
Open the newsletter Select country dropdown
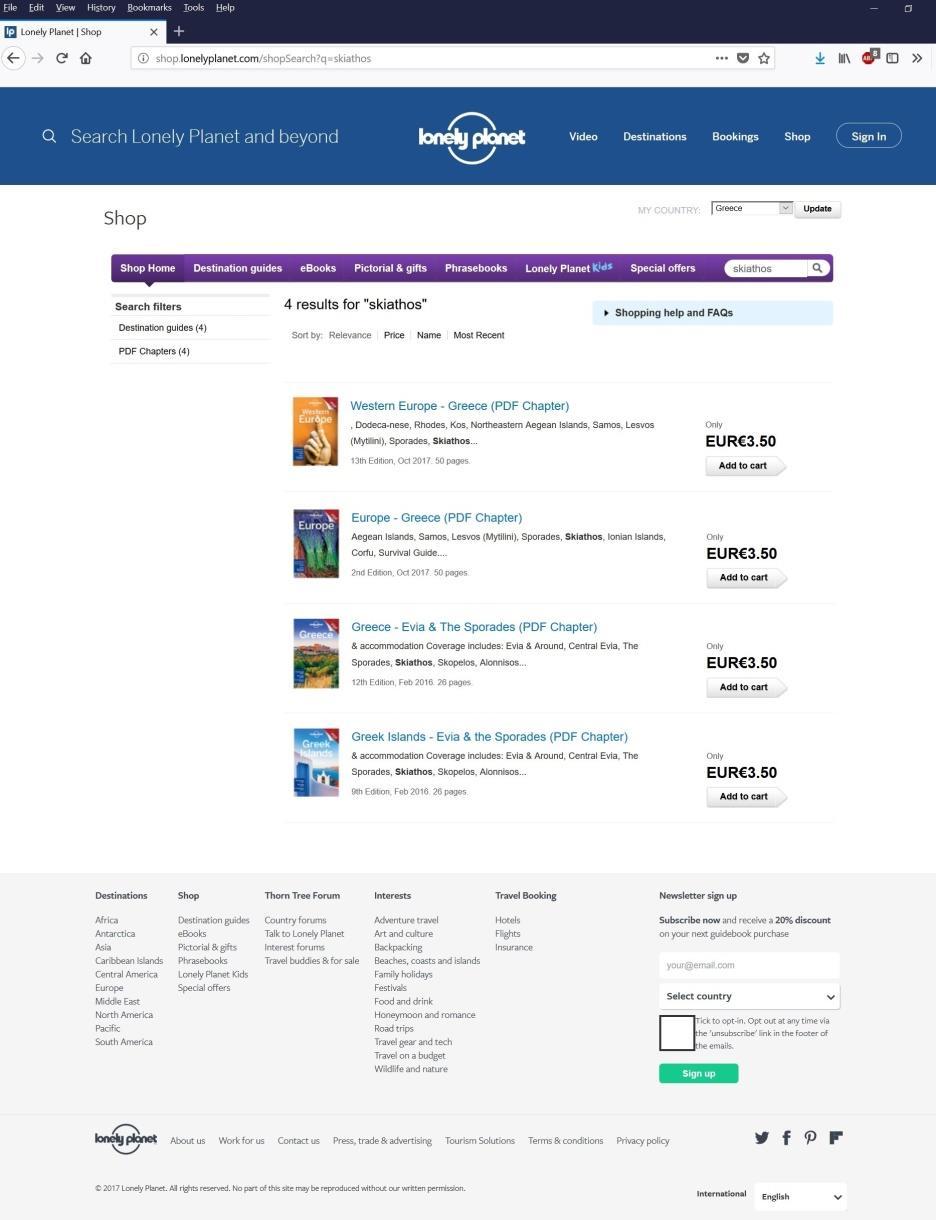[749, 996]
